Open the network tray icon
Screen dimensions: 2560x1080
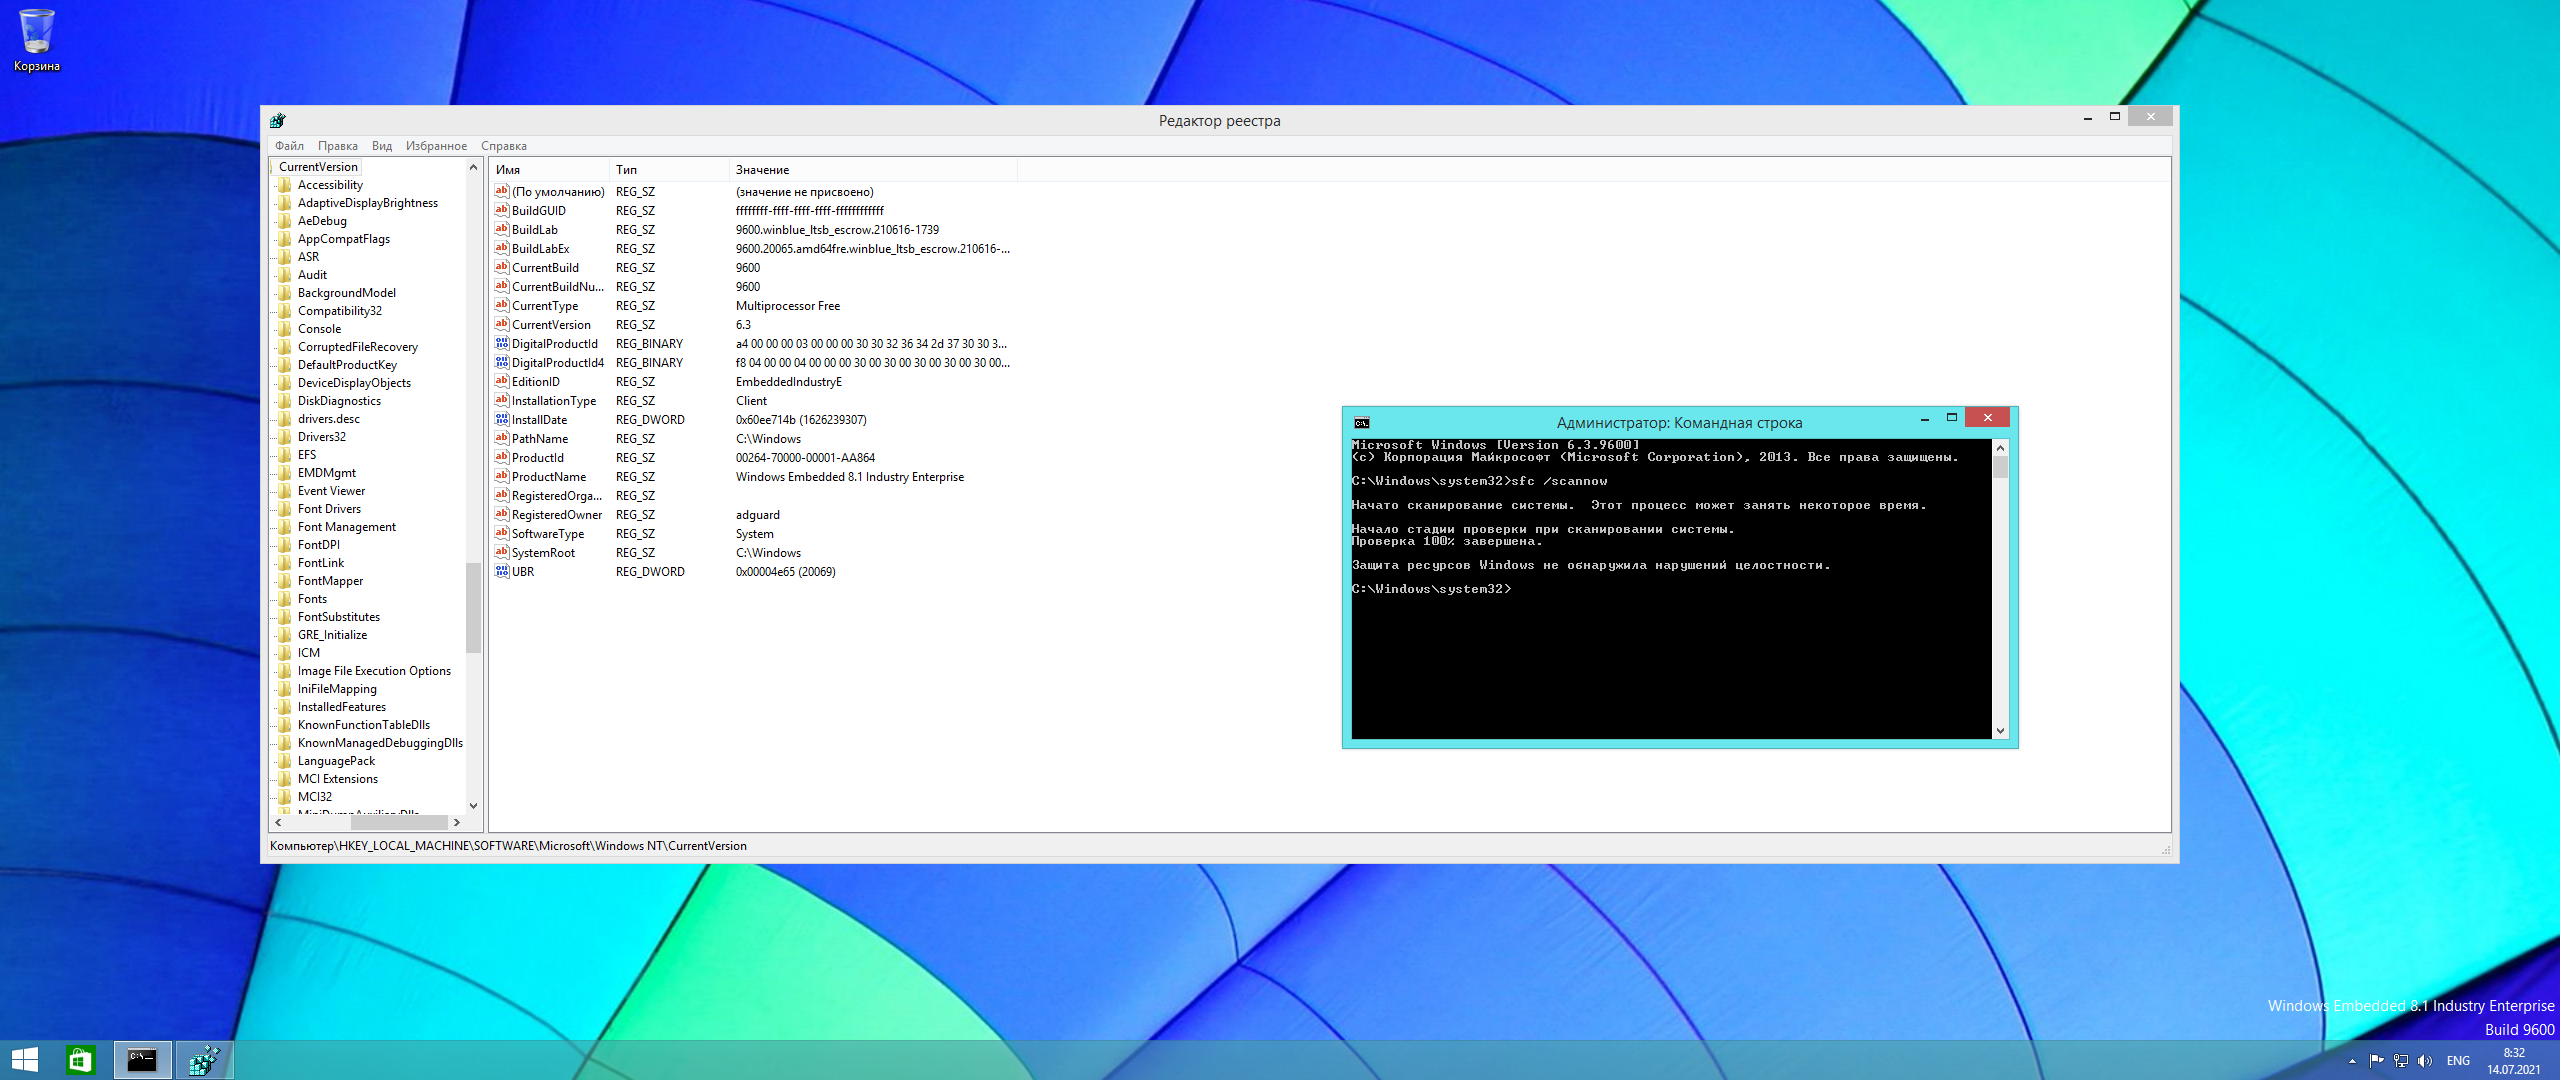2401,1061
